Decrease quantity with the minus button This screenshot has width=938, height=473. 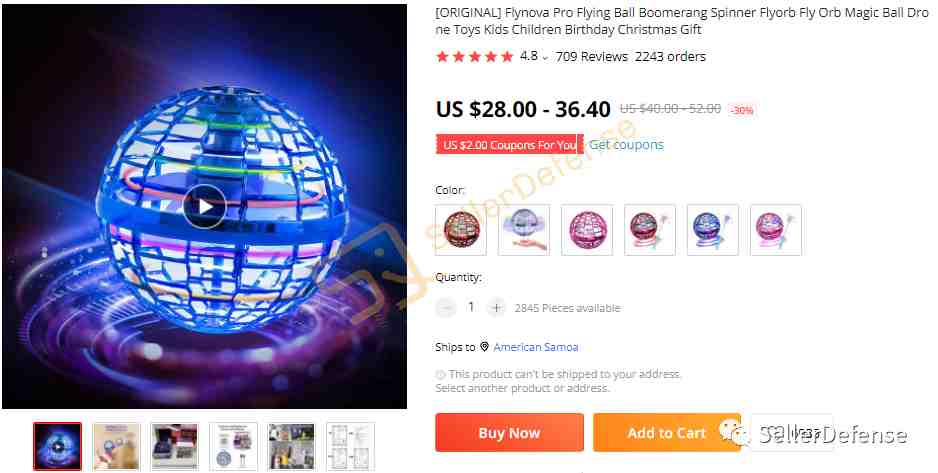pos(446,308)
